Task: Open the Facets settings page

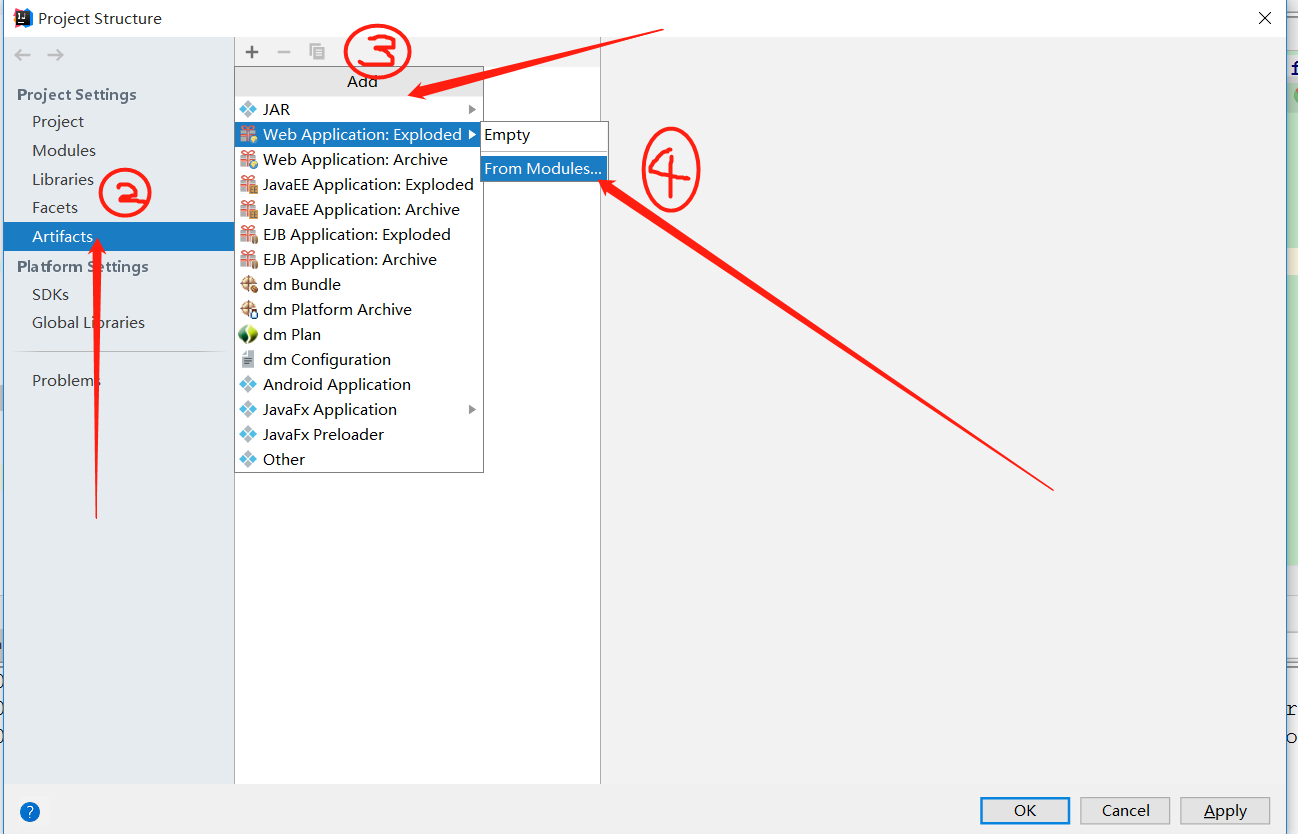Action: click(55, 208)
